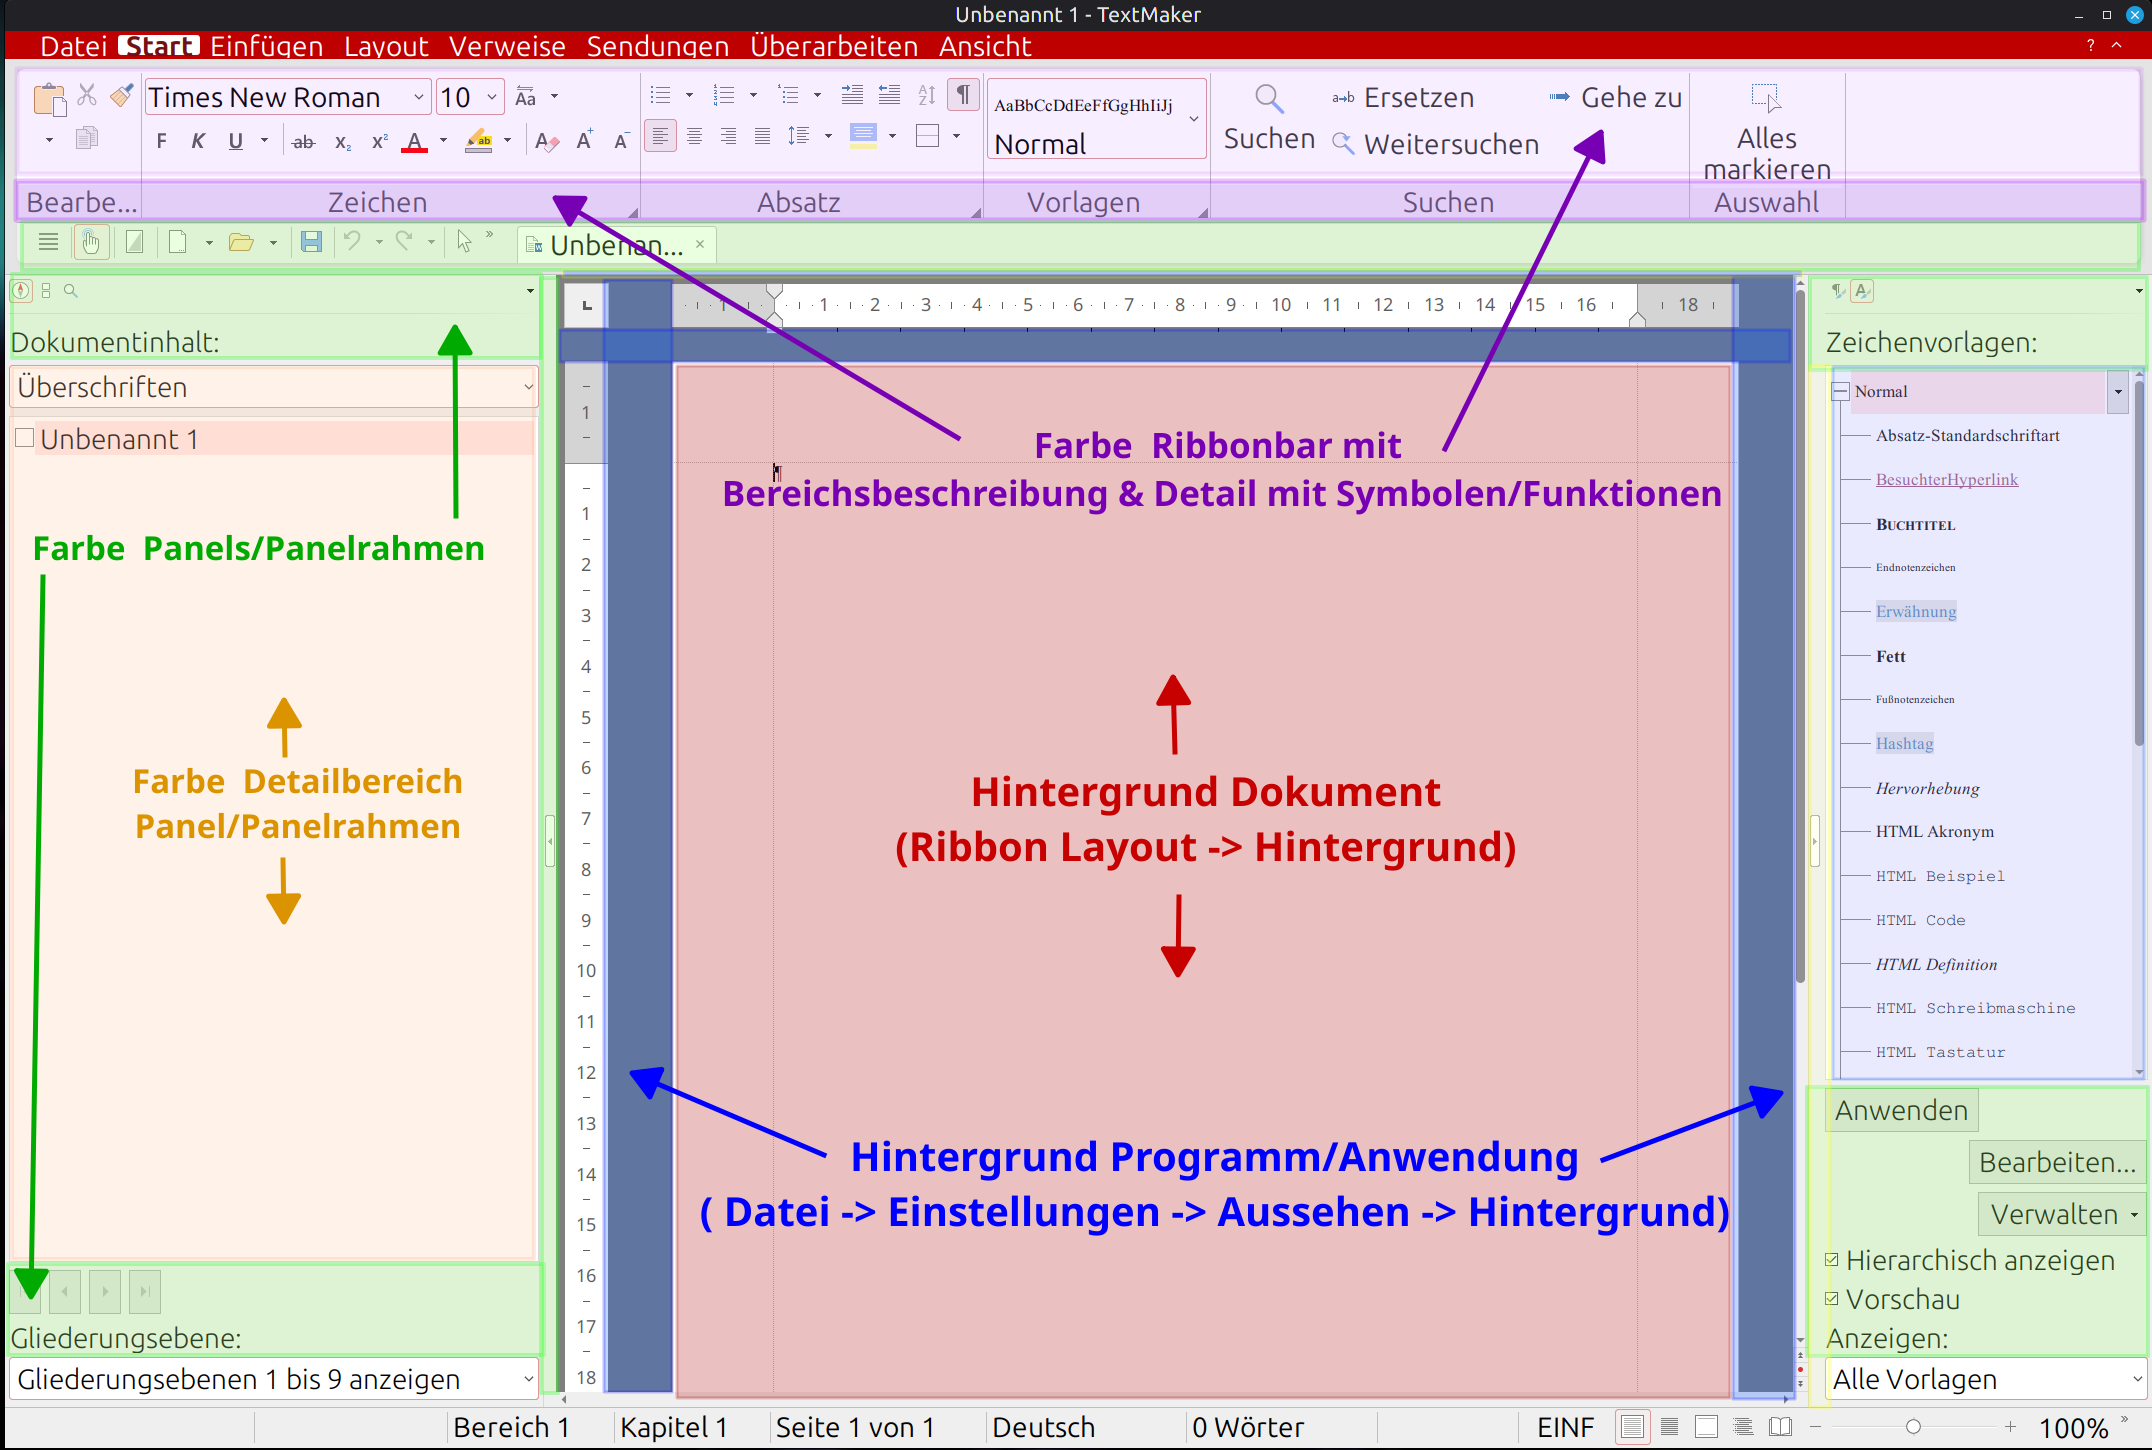Click the font color A swatch

414,142
